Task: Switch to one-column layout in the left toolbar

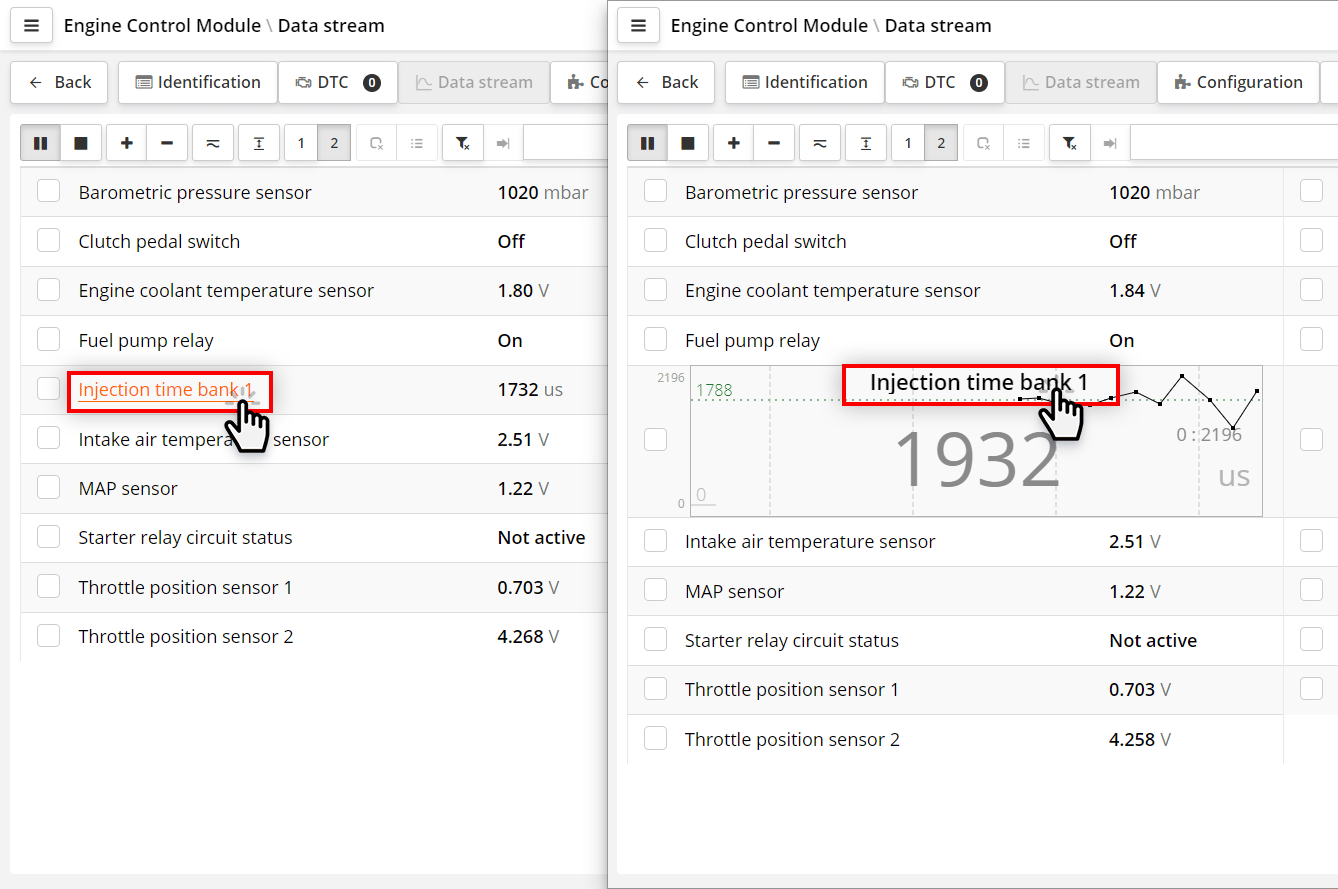Action: [301, 143]
